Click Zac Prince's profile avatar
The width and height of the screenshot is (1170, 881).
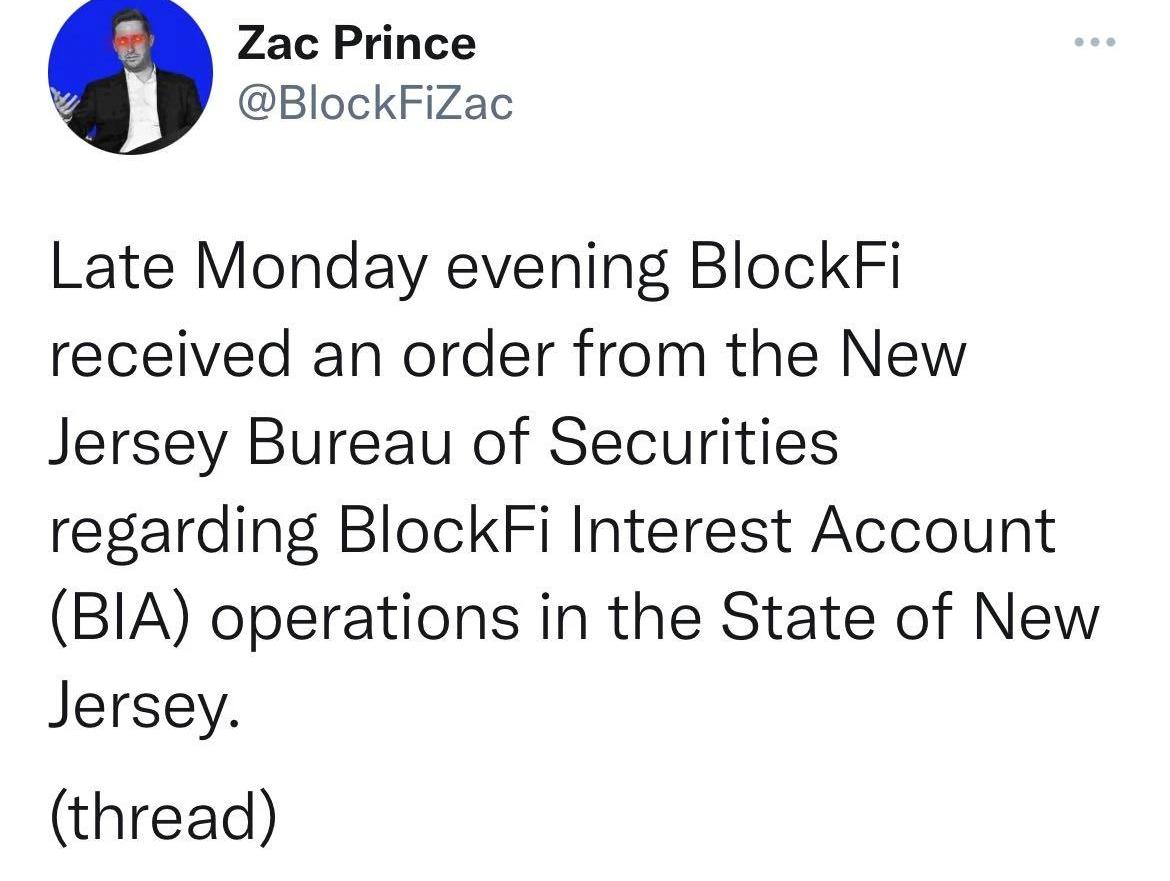pos(131,79)
